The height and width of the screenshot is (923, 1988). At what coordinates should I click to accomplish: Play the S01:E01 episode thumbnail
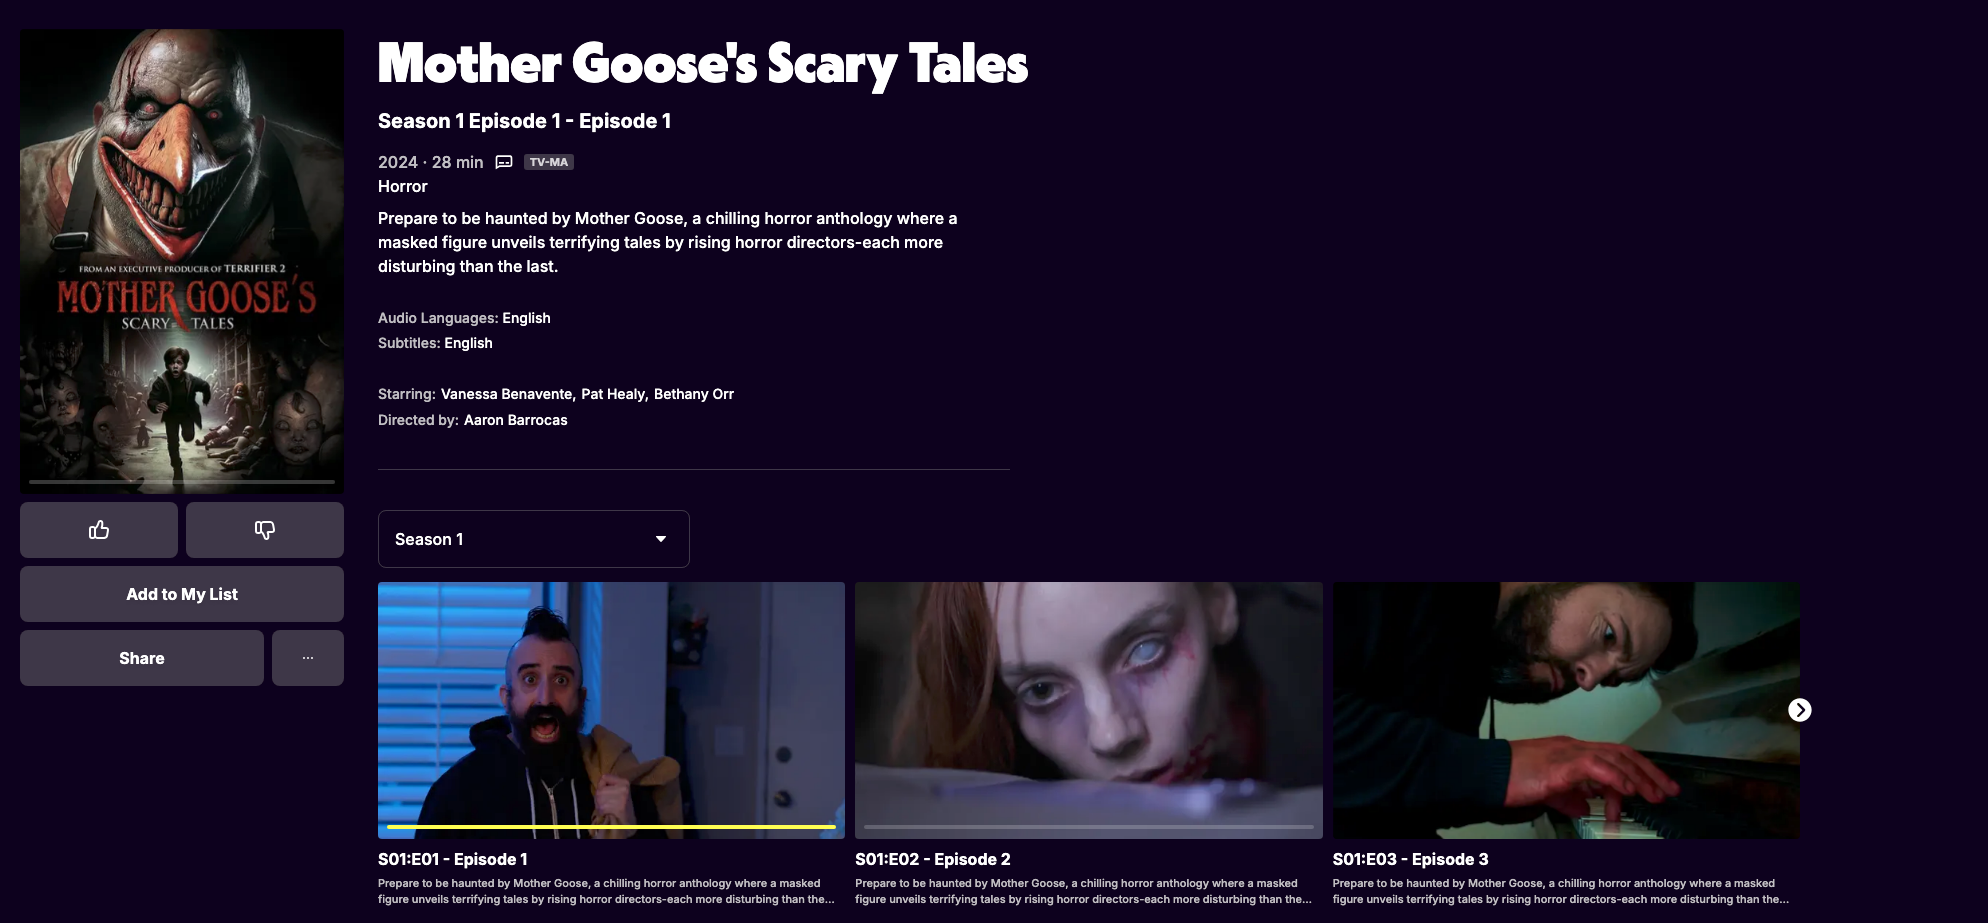tap(611, 710)
